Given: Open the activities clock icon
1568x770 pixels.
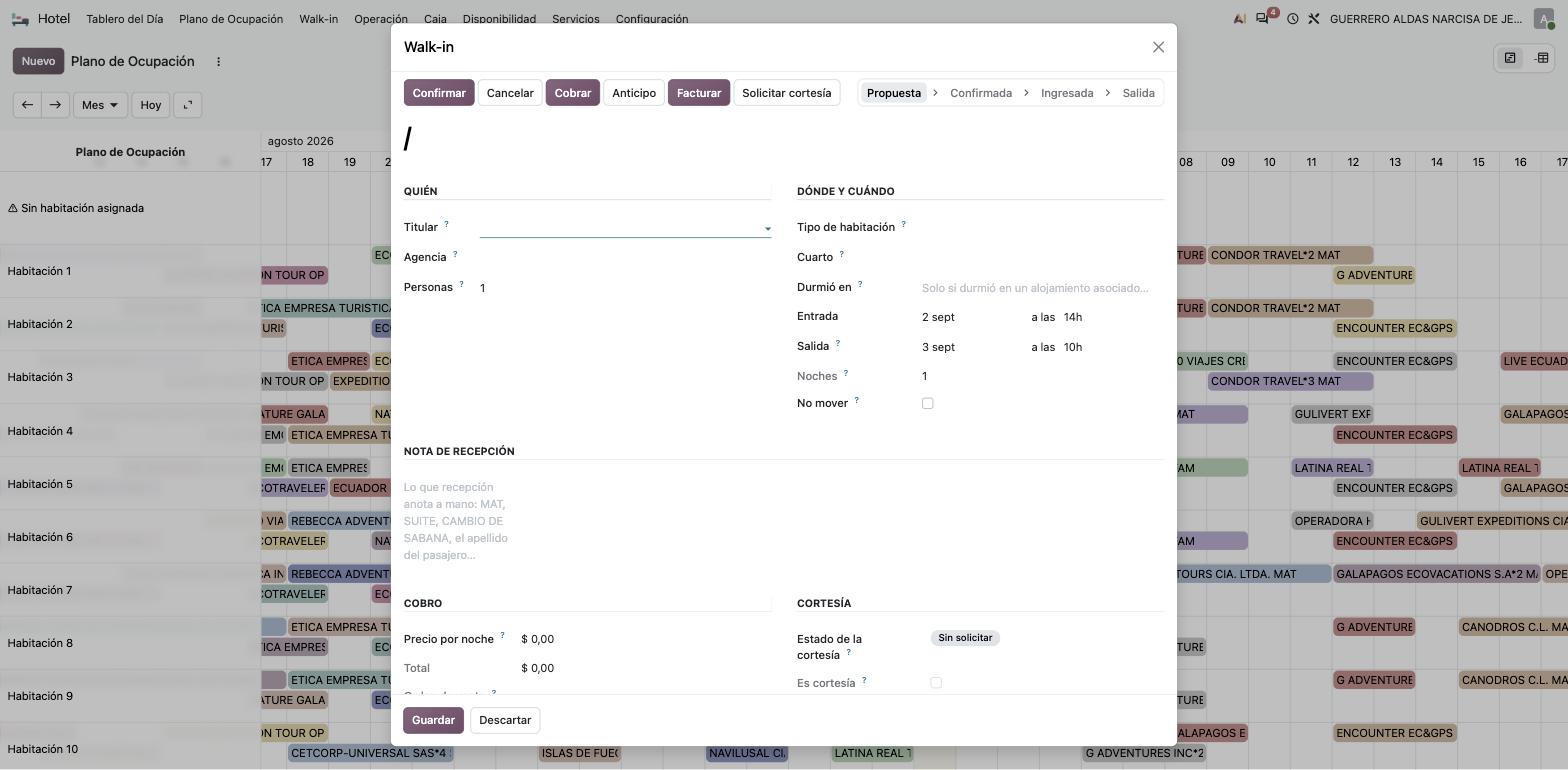Looking at the screenshot, I should [1292, 19].
